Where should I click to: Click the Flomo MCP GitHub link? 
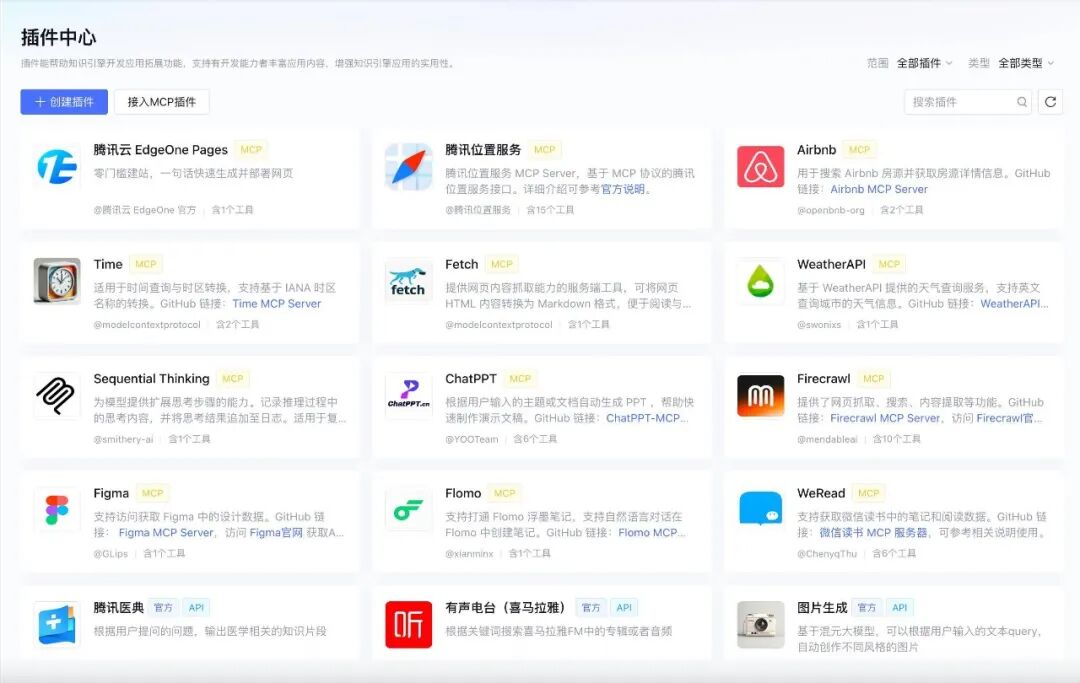click(x=651, y=533)
